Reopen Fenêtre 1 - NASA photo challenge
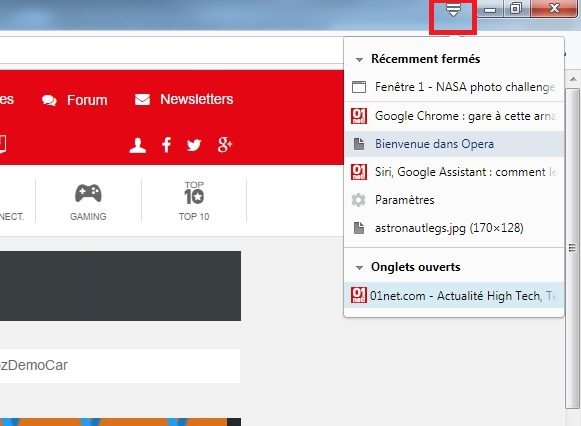 [x=454, y=87]
